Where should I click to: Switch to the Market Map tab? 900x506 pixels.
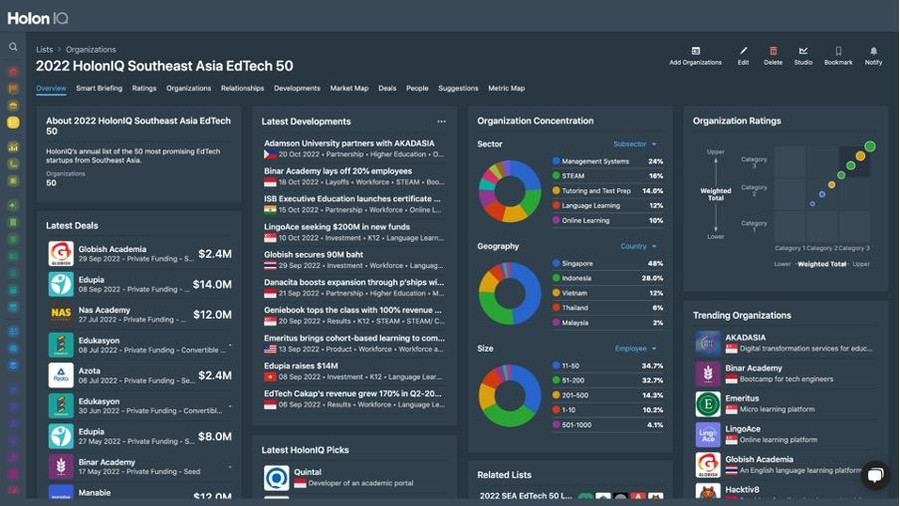(349, 88)
